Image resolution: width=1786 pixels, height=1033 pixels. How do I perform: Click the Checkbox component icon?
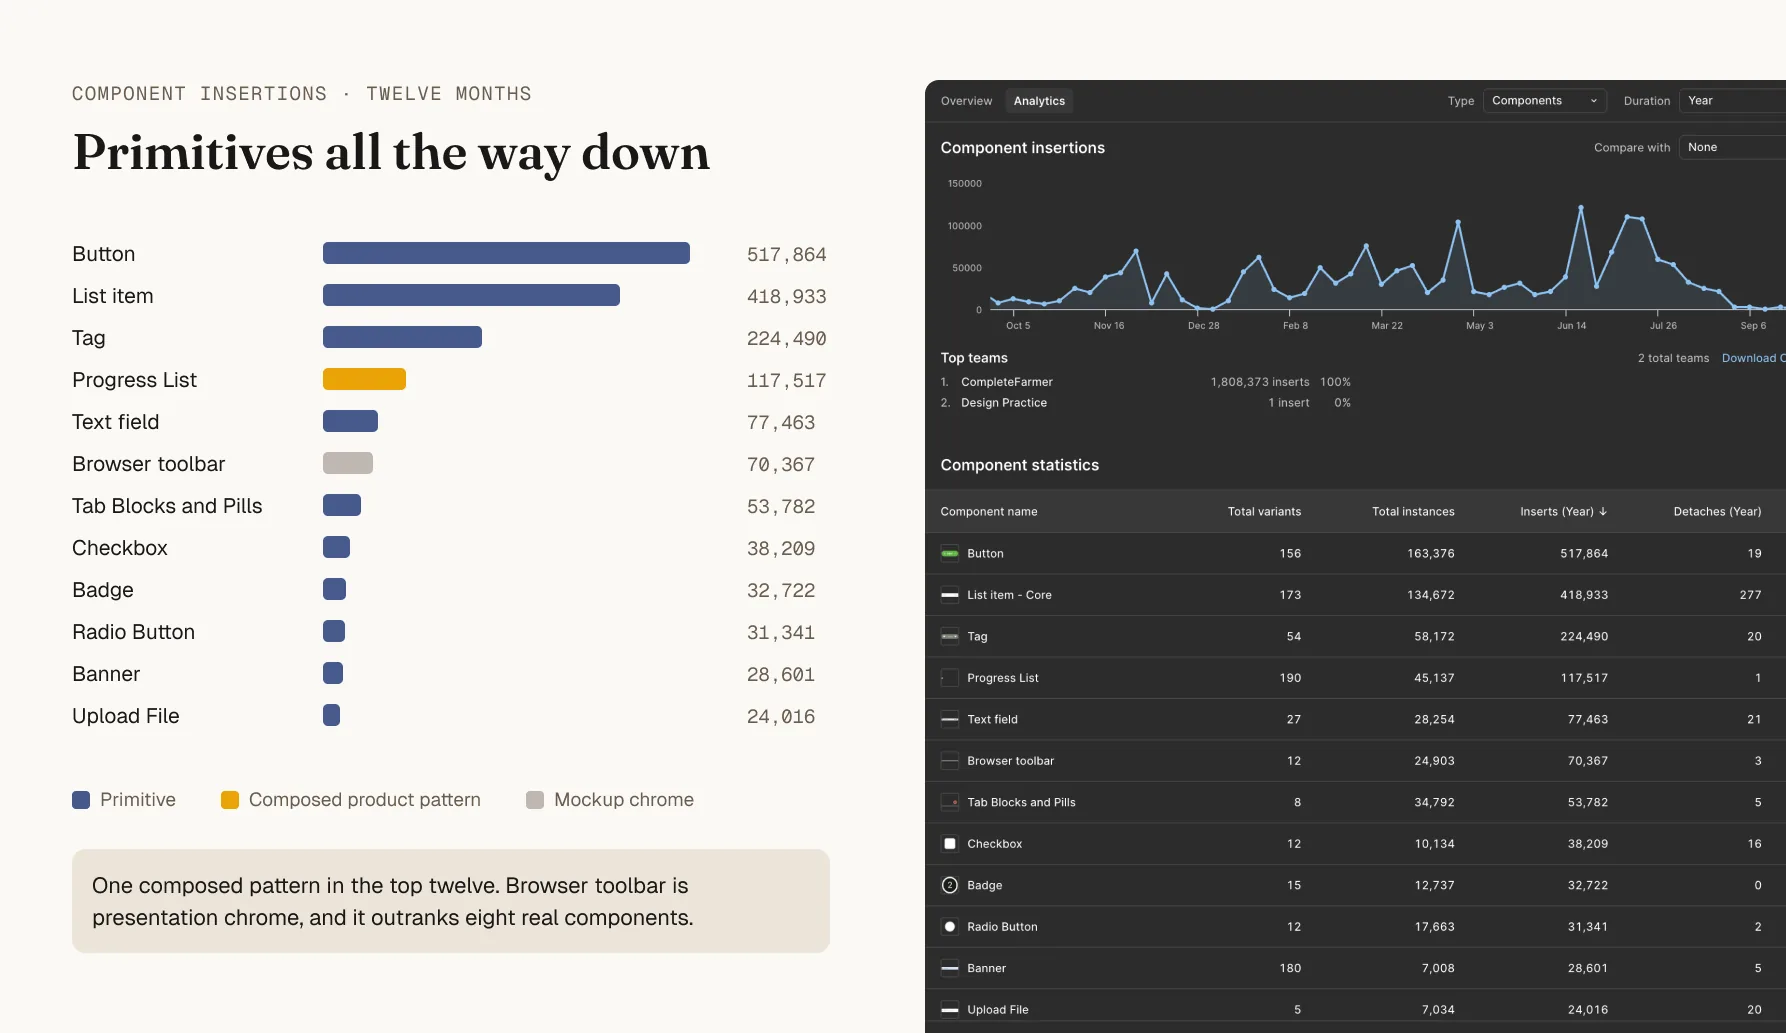point(950,844)
